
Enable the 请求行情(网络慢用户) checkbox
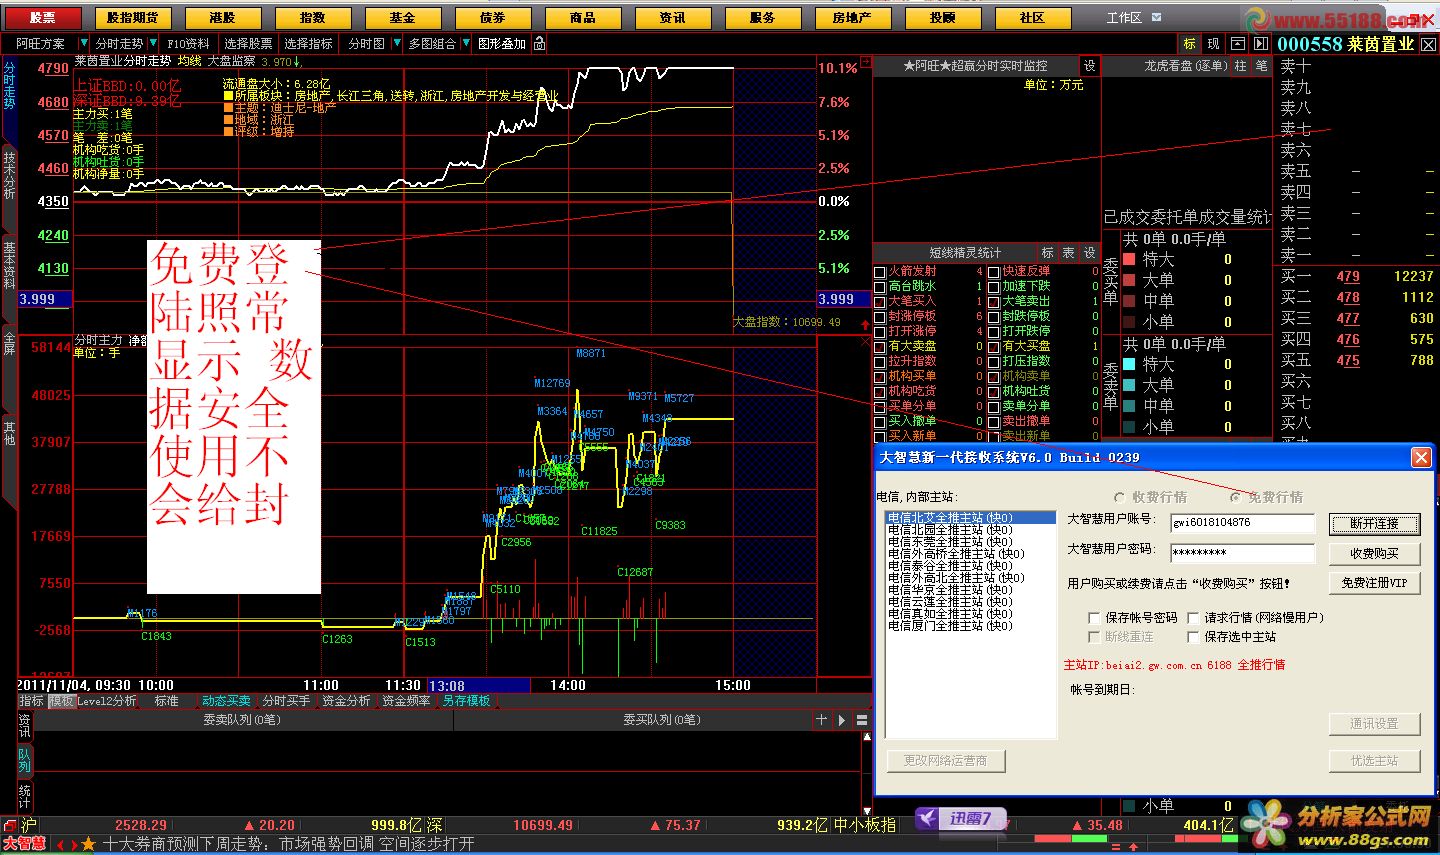pos(1193,618)
